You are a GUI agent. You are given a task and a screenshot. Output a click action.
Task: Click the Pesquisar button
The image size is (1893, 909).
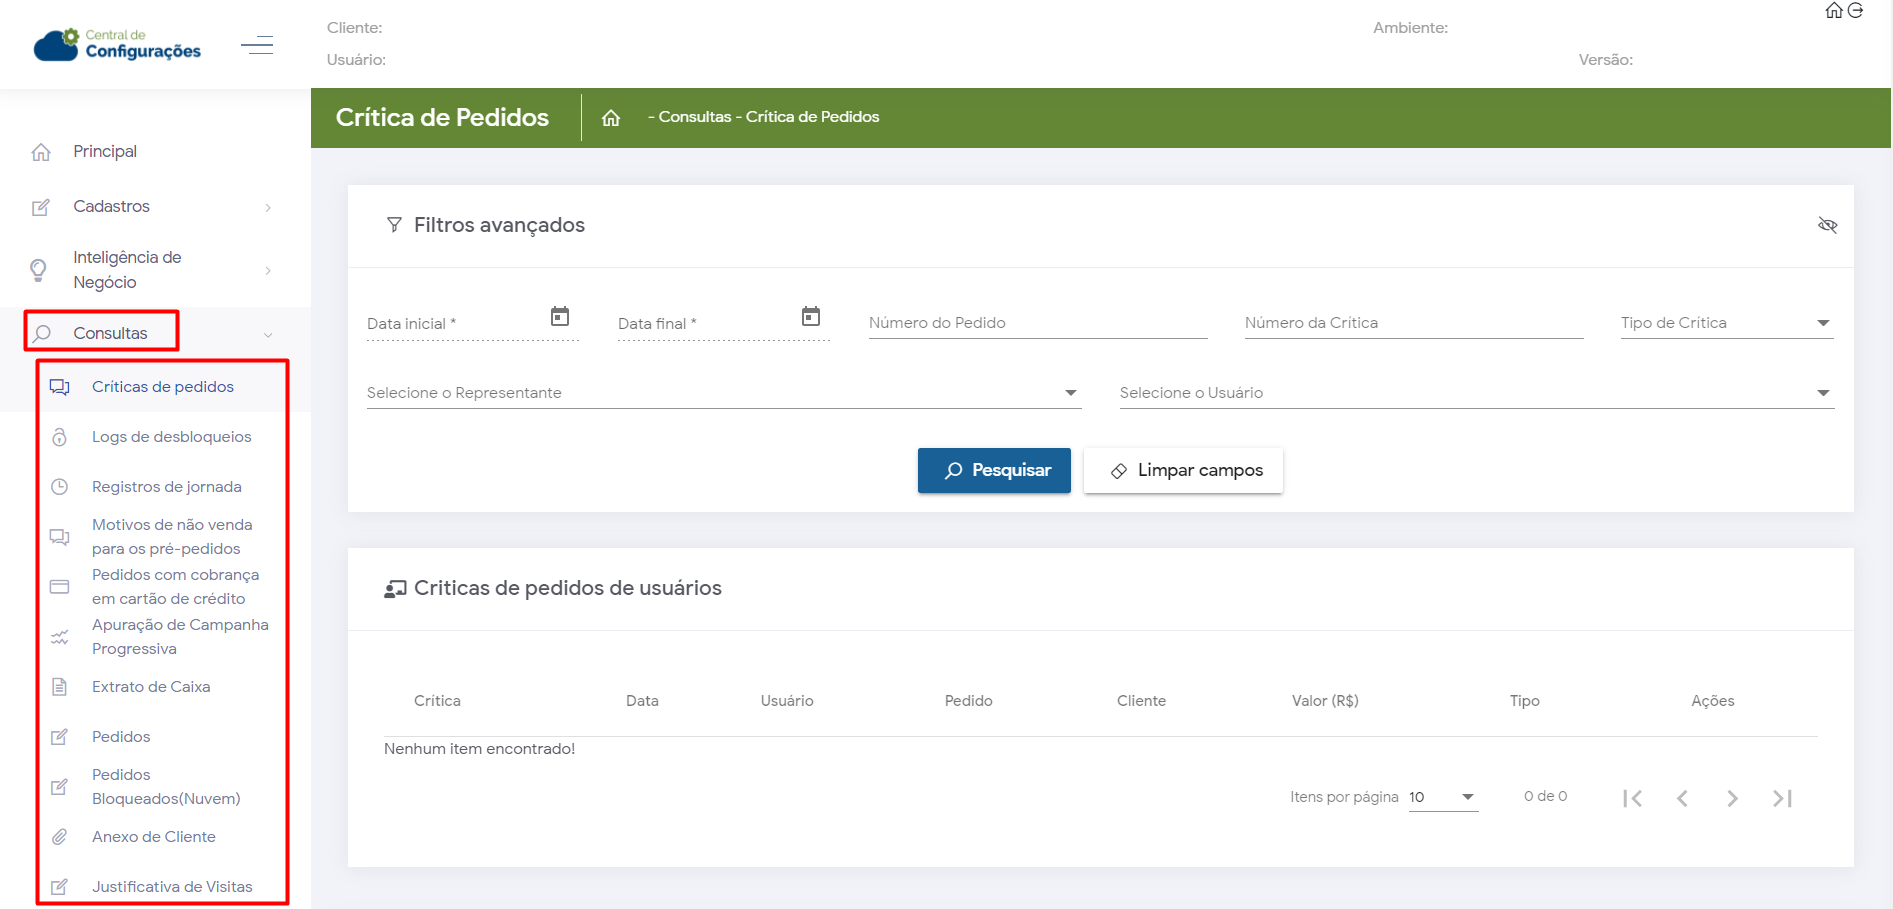point(994,470)
